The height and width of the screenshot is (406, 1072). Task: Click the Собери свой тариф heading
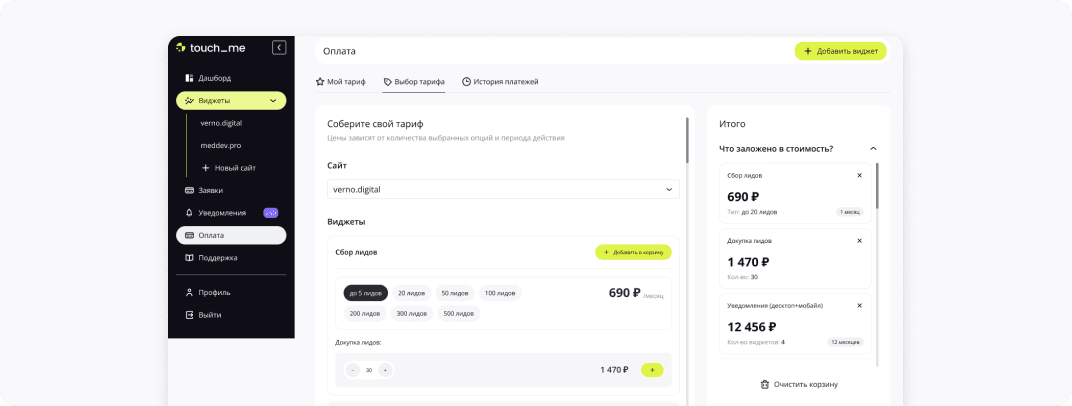pos(375,124)
